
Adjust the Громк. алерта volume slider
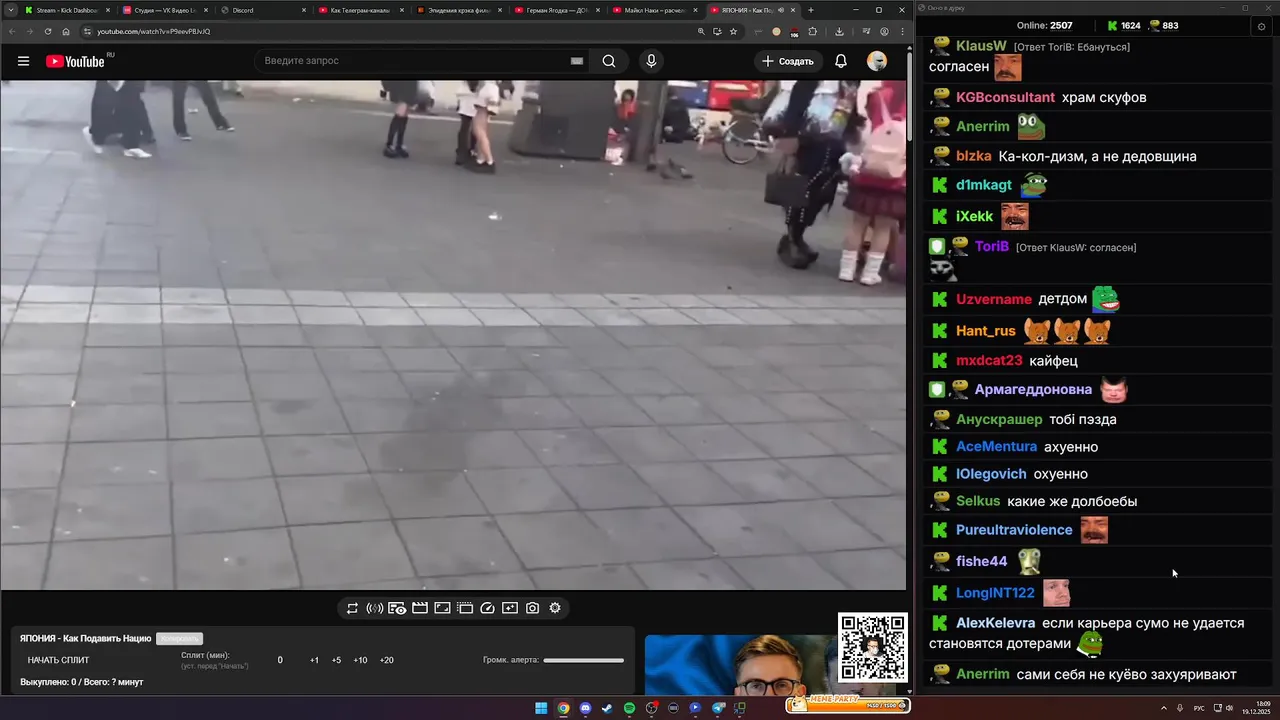[583, 660]
